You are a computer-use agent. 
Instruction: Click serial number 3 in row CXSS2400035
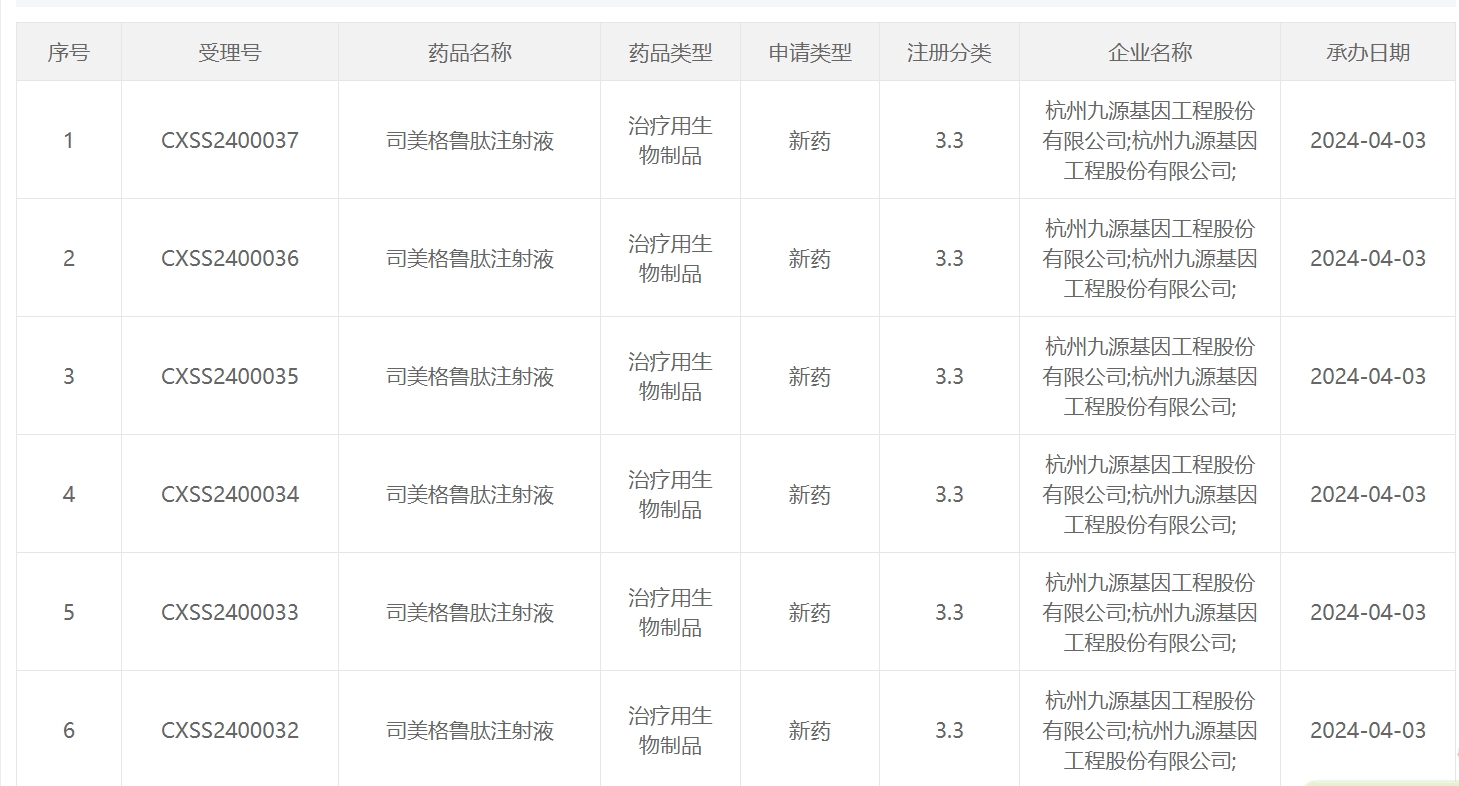[68, 377]
